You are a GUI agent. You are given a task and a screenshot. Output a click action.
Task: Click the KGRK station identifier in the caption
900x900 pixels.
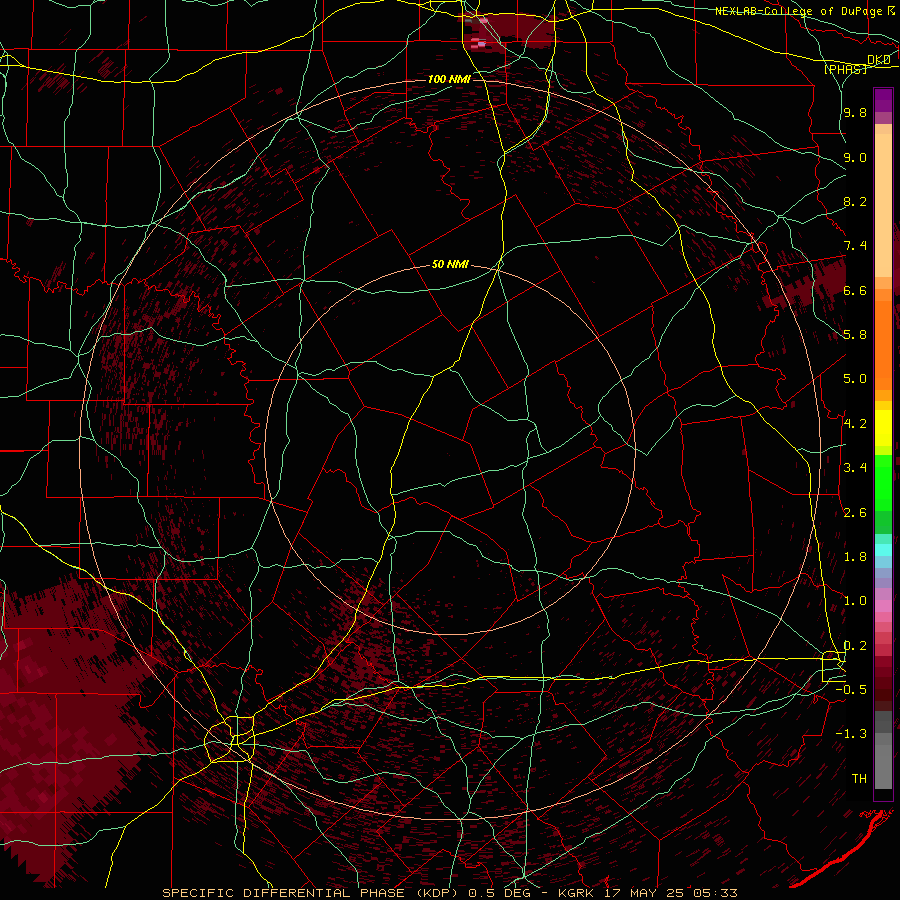[576, 893]
